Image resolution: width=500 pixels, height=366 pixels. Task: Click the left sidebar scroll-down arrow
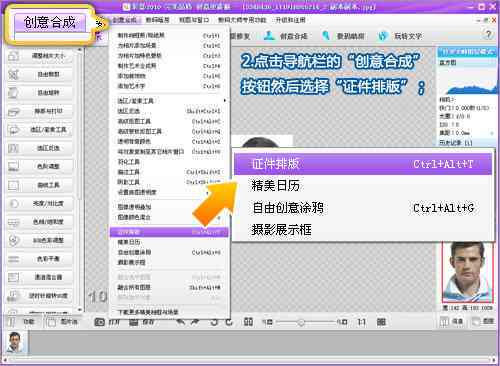80,310
